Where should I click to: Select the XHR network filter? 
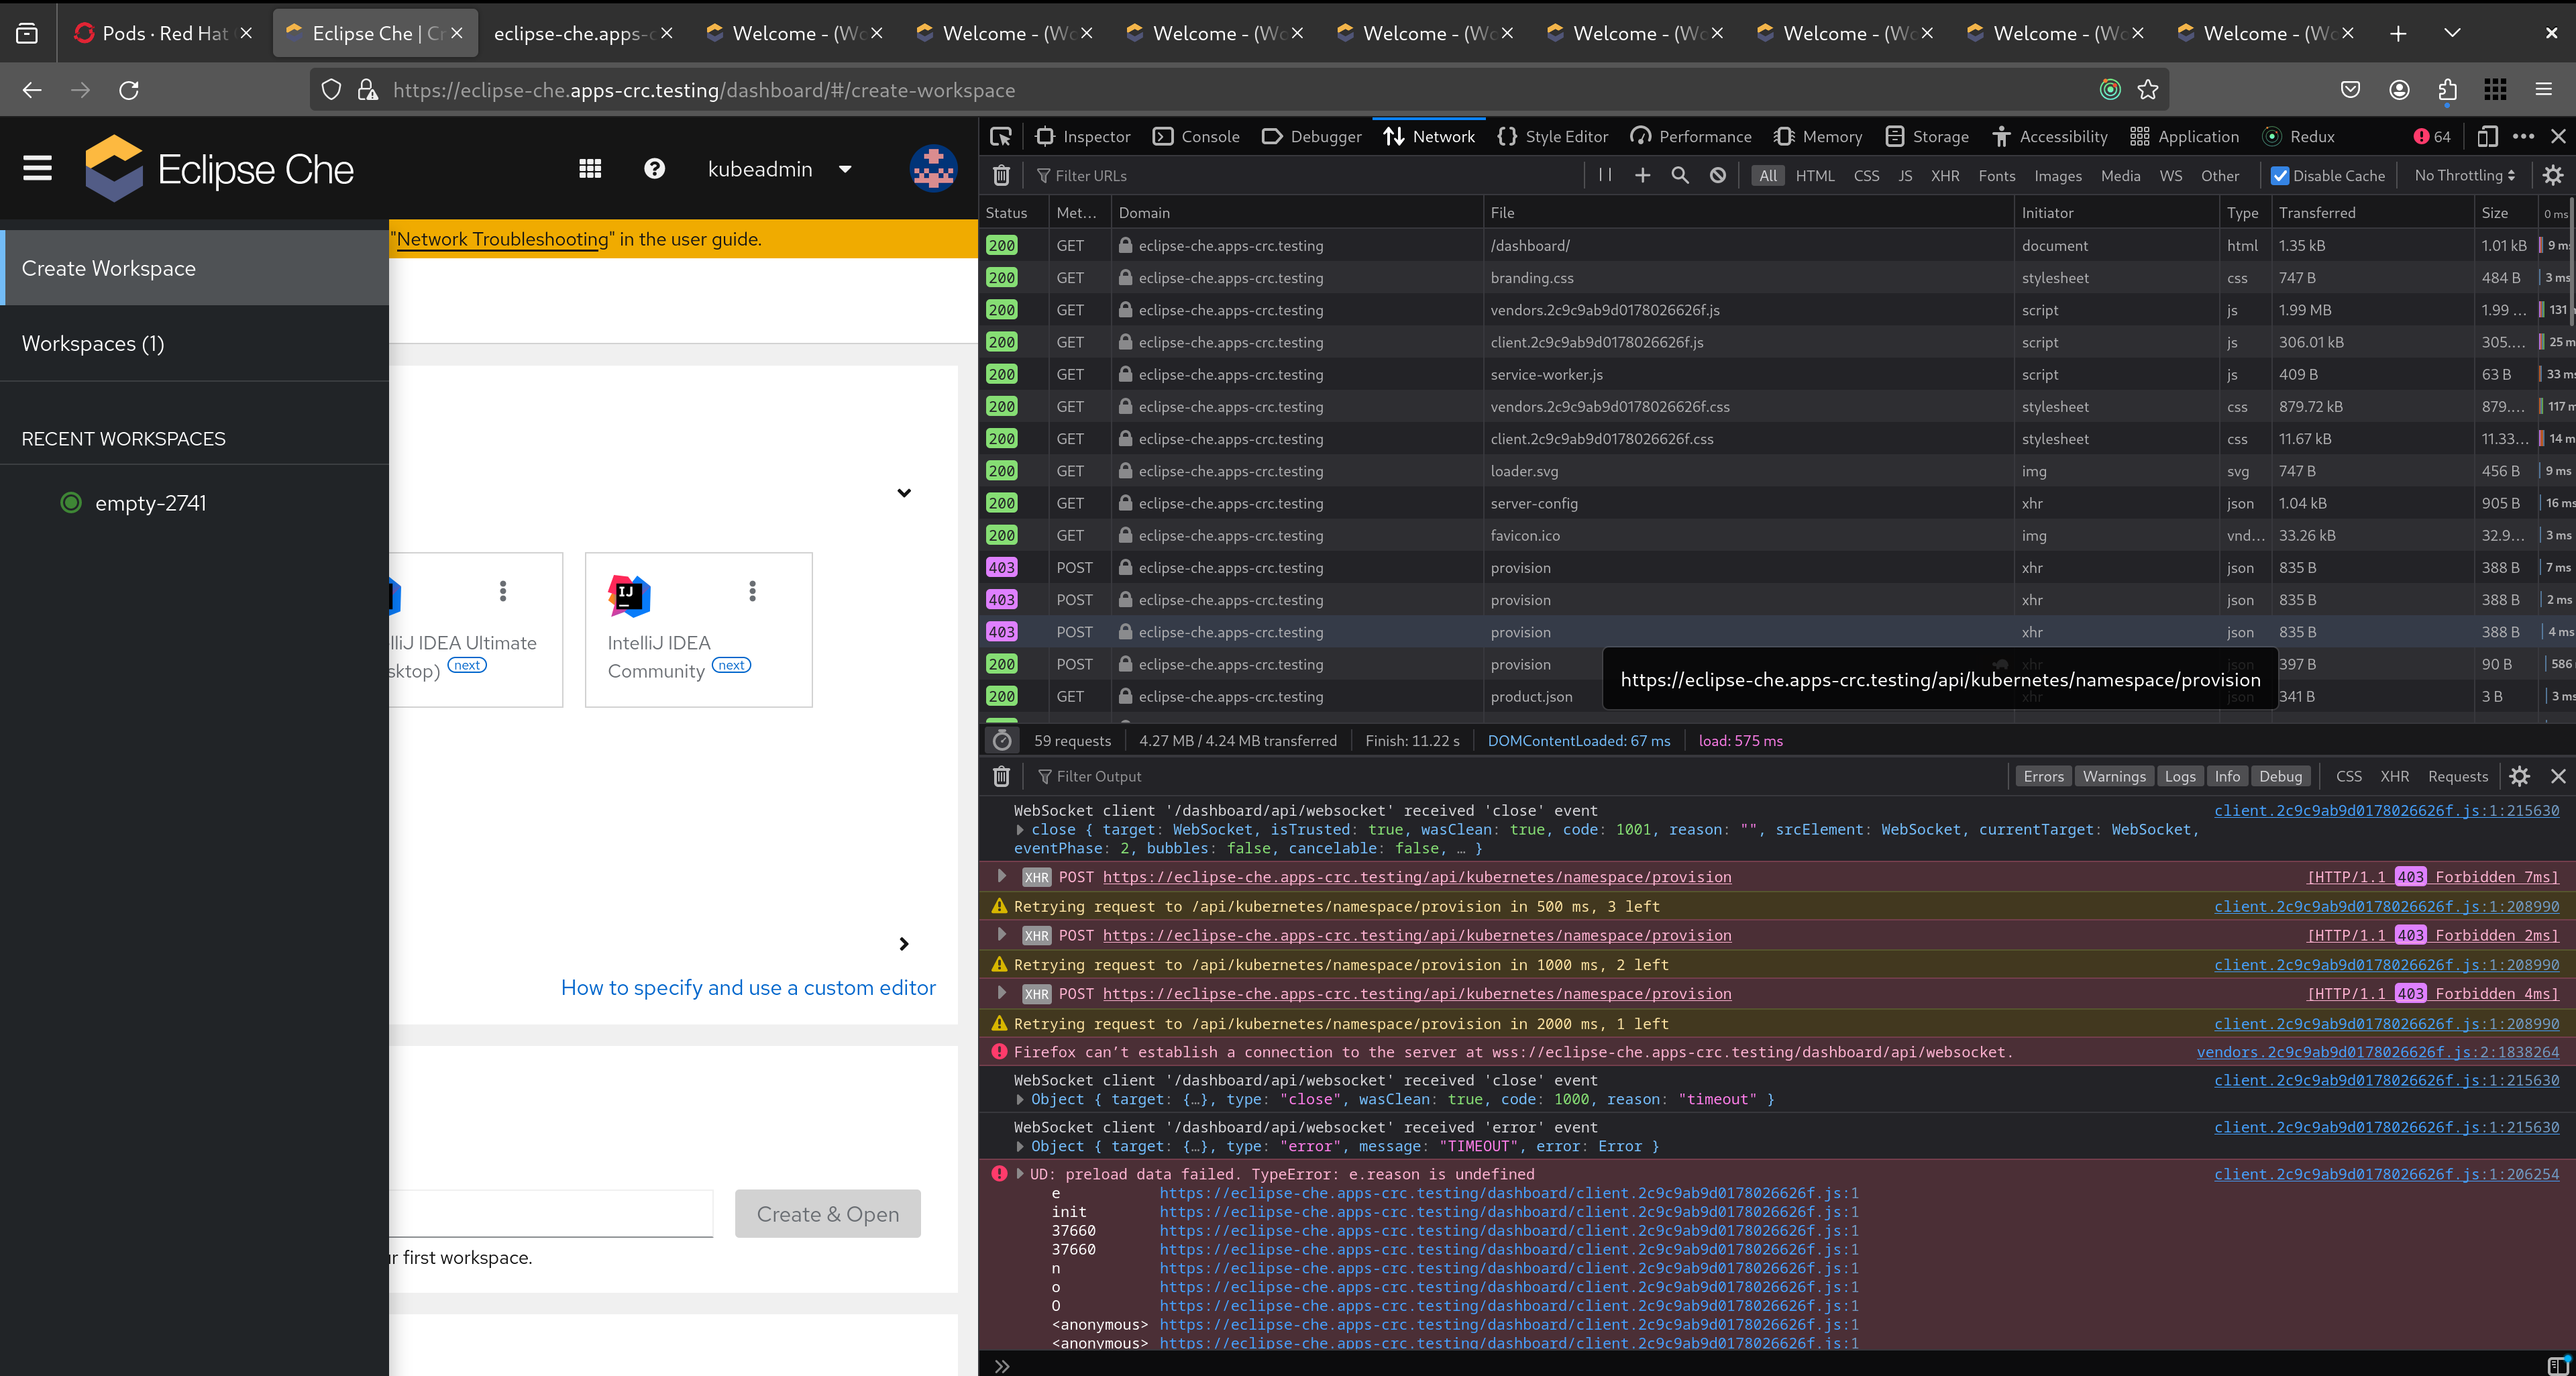[1945, 175]
